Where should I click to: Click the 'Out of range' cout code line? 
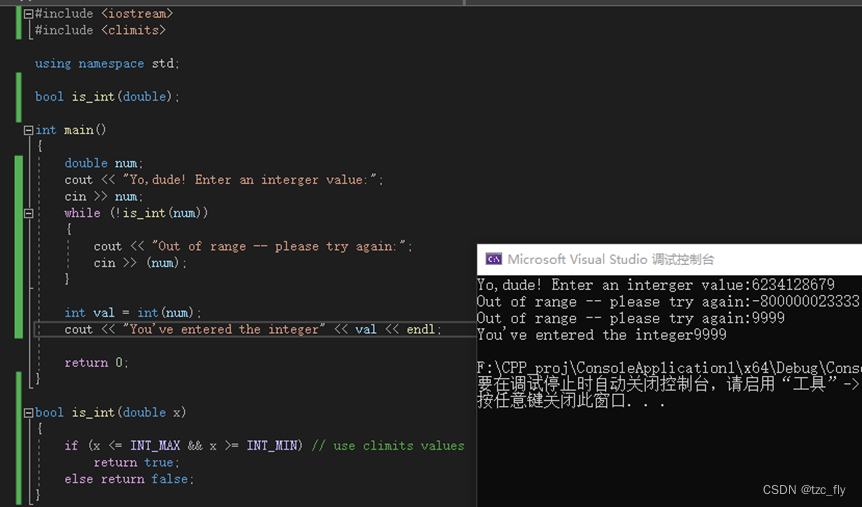pyautogui.click(x=253, y=246)
